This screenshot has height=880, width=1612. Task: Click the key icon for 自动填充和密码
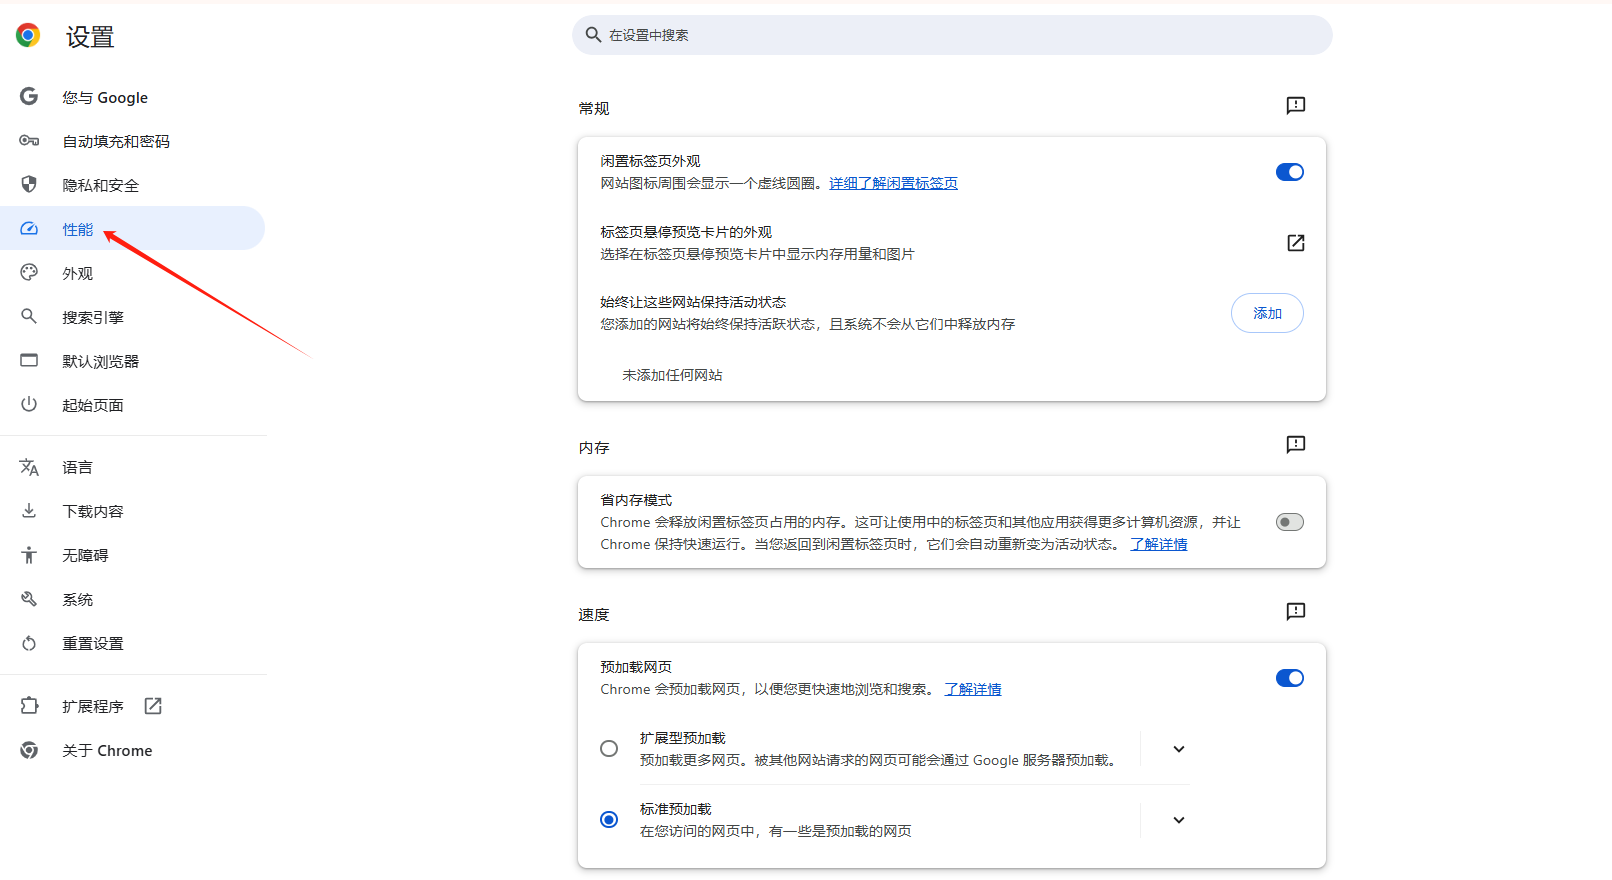(x=29, y=141)
